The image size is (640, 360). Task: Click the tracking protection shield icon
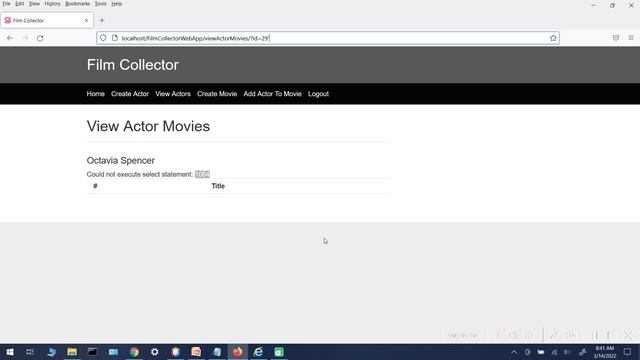103,38
